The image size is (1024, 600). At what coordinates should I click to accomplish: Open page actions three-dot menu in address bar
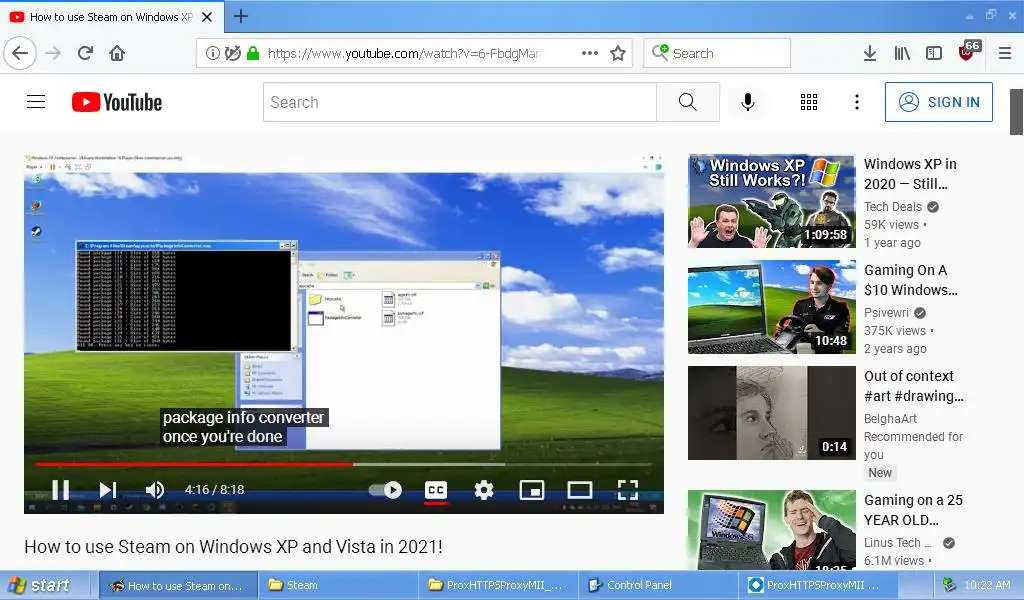click(x=590, y=54)
